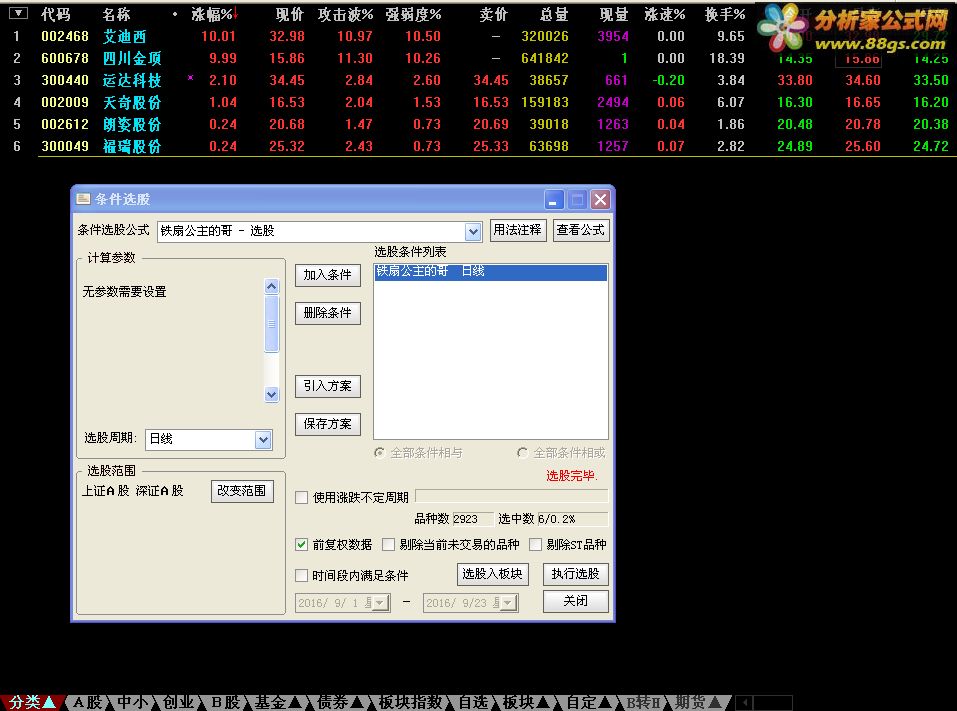The height and width of the screenshot is (711, 957).
Task: Select stock row 300440 运达科技
Action: 478,81
